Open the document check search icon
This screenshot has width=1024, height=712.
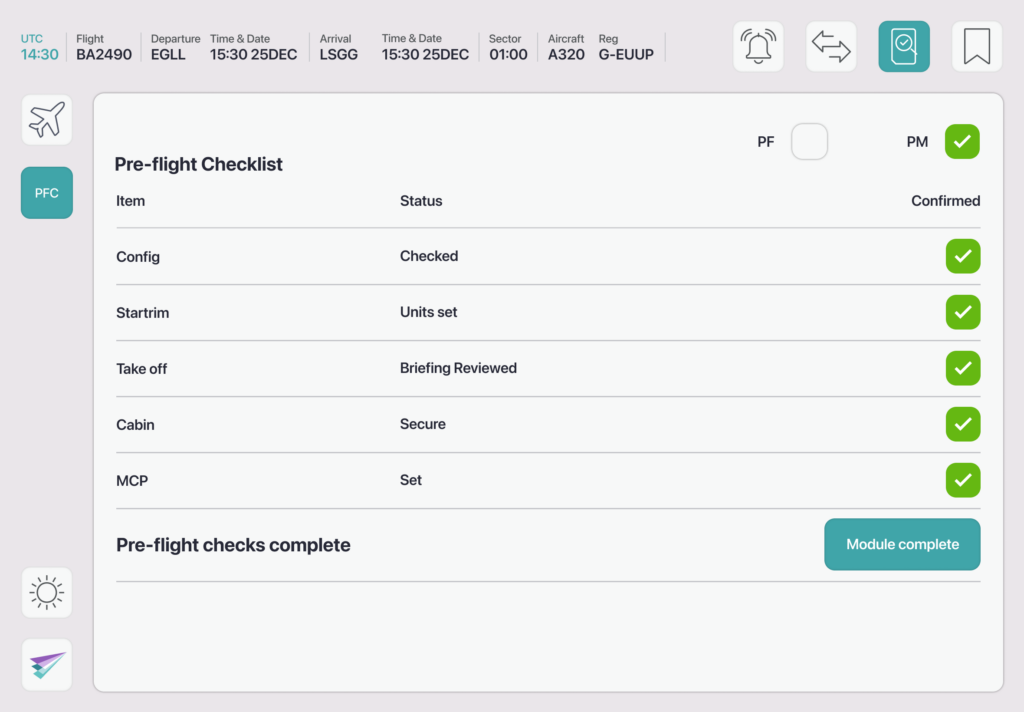pos(904,47)
